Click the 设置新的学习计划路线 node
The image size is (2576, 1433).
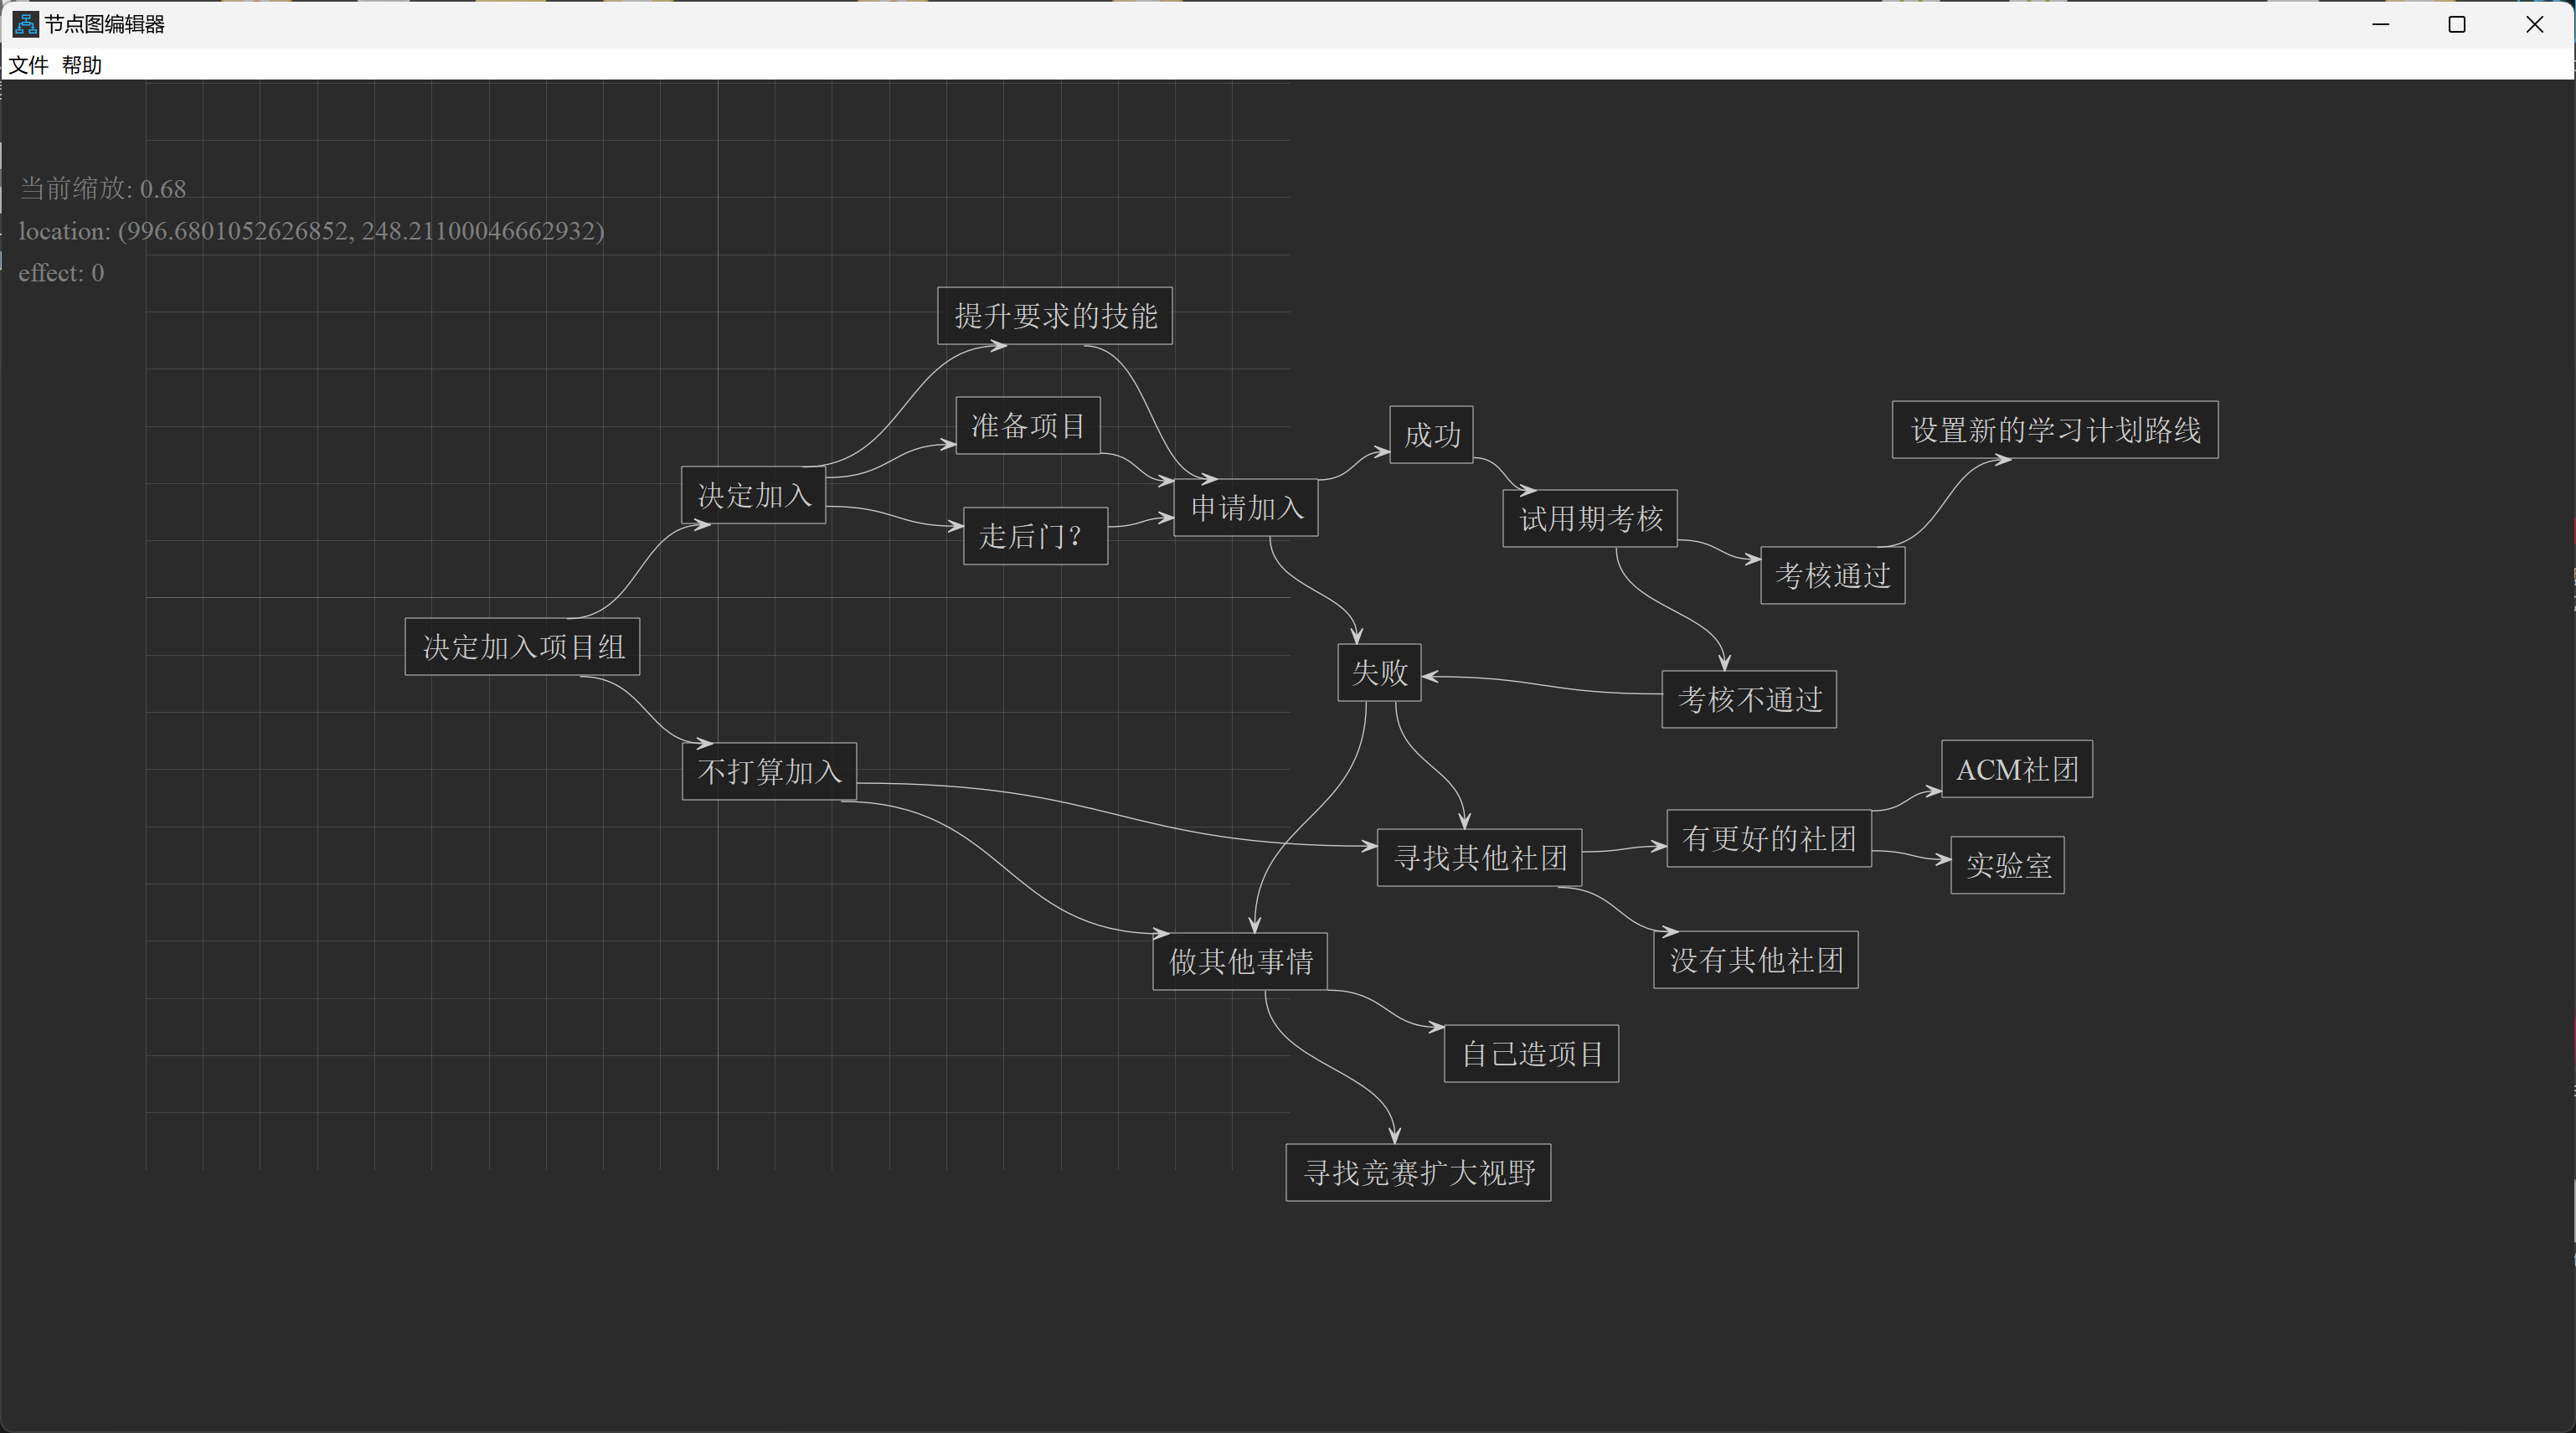[2055, 430]
